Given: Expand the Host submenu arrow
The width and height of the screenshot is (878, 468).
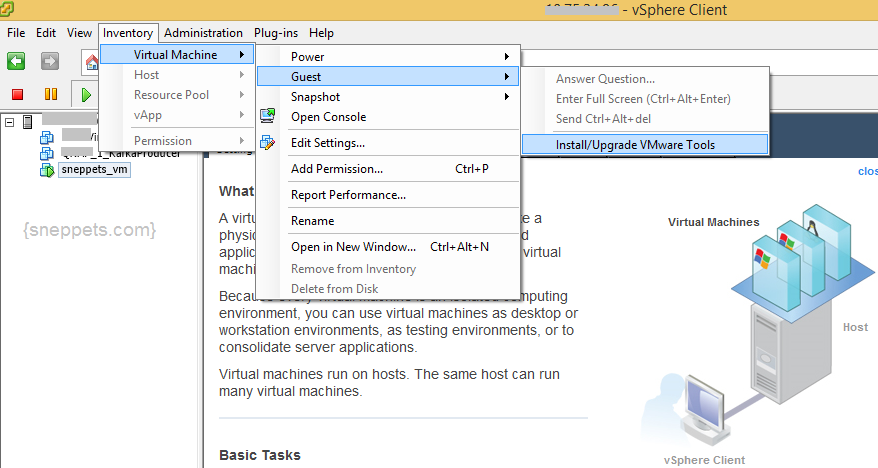Looking at the screenshot, I should pyautogui.click(x=241, y=74).
